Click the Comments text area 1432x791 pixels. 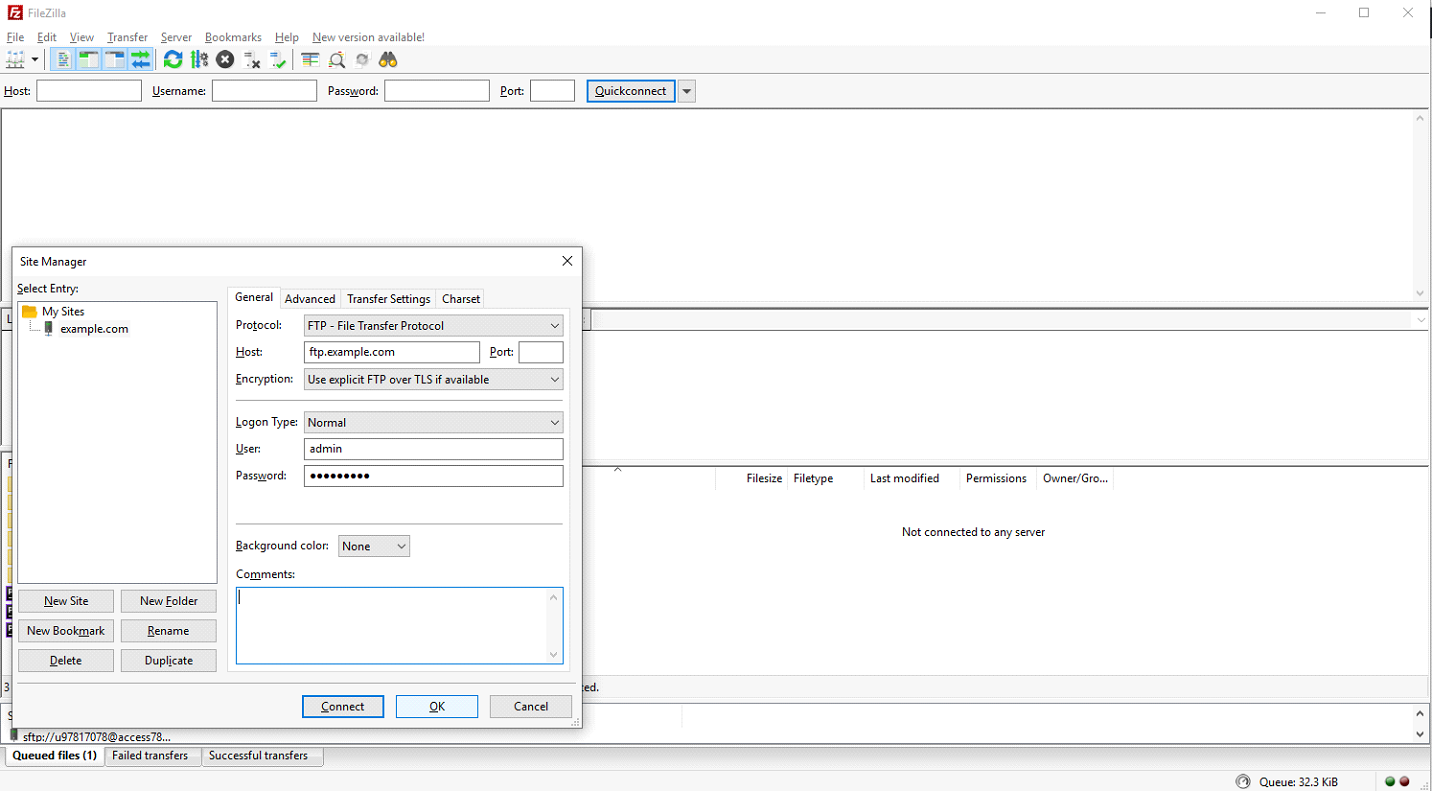point(399,625)
